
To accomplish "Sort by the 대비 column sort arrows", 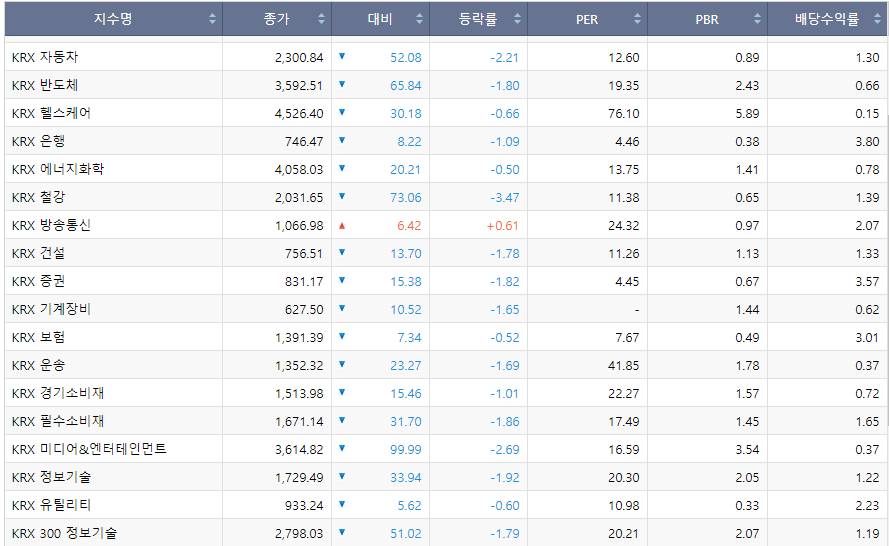I will pos(420,19).
